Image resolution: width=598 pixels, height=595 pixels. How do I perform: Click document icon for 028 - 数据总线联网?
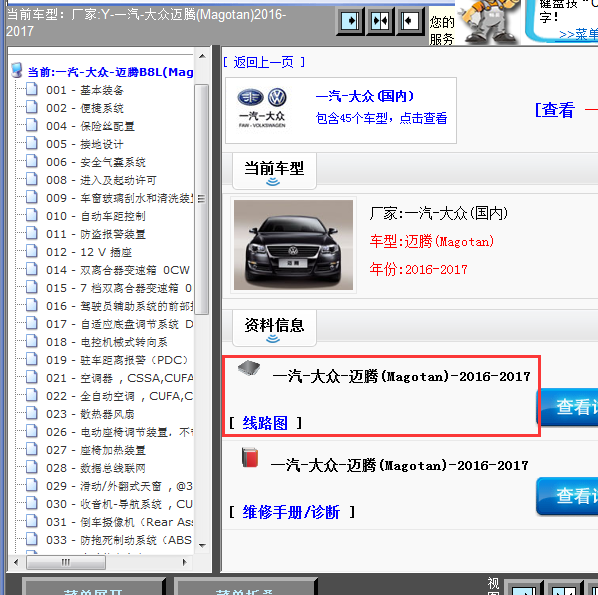click(32, 467)
